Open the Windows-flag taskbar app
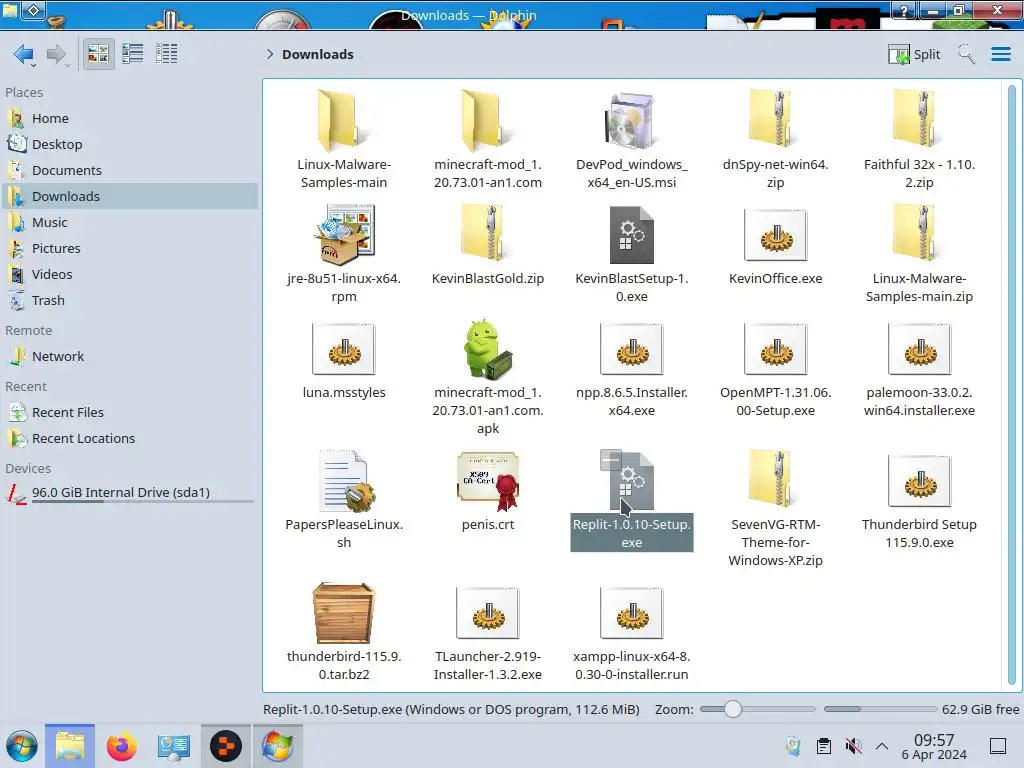The height and width of the screenshot is (768, 1024). coord(278,746)
